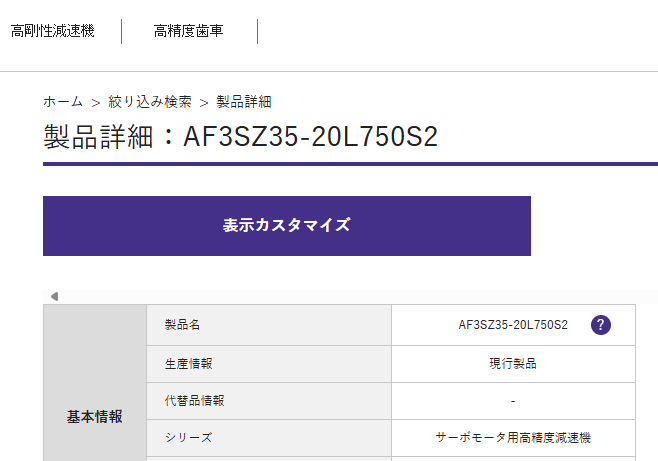Select the 代替品情報 row label
Screen dimensions: 658x461
194,400
